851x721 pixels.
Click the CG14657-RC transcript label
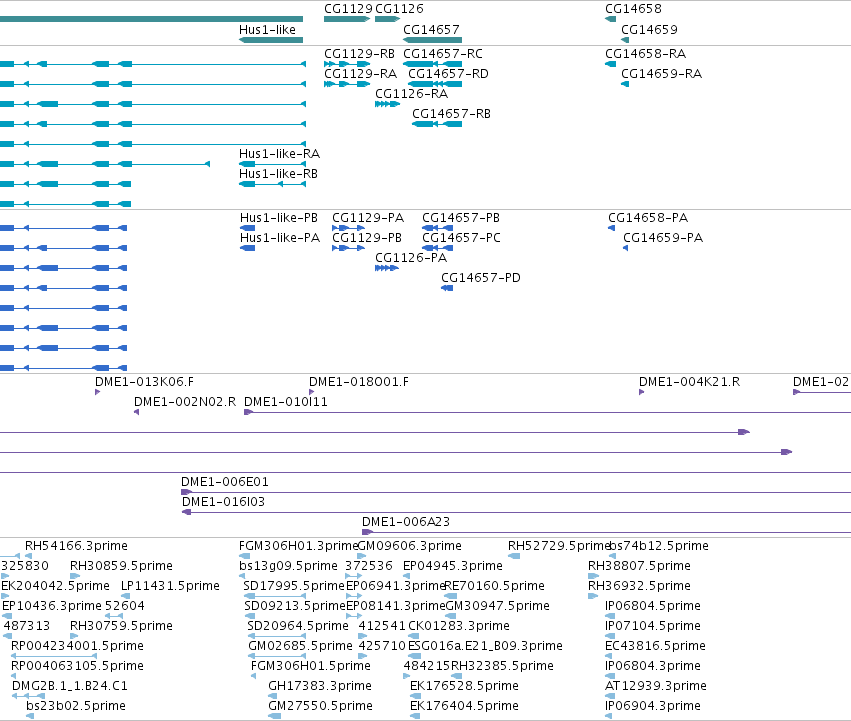point(443,54)
